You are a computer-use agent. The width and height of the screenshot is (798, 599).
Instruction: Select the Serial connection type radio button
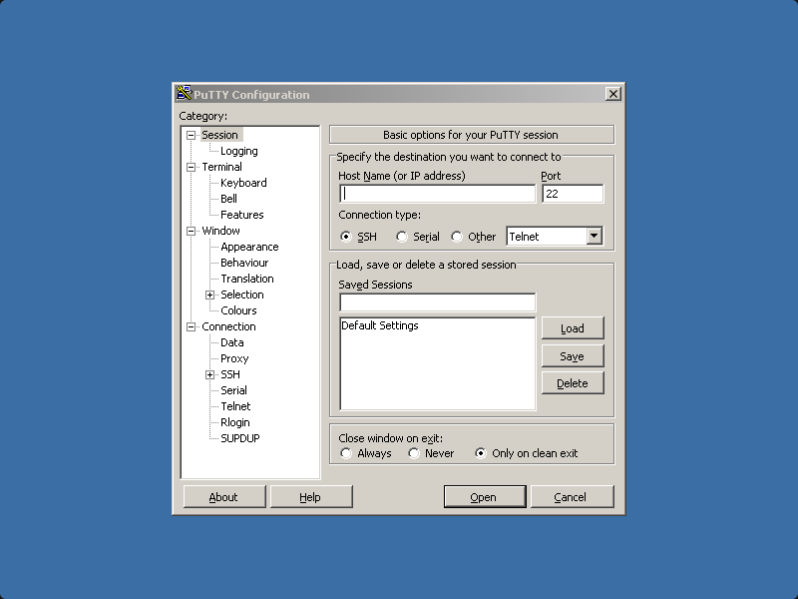(402, 237)
